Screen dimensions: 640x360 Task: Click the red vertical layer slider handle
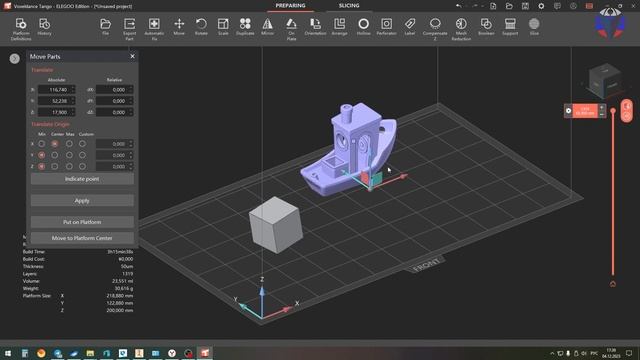(x=613, y=111)
